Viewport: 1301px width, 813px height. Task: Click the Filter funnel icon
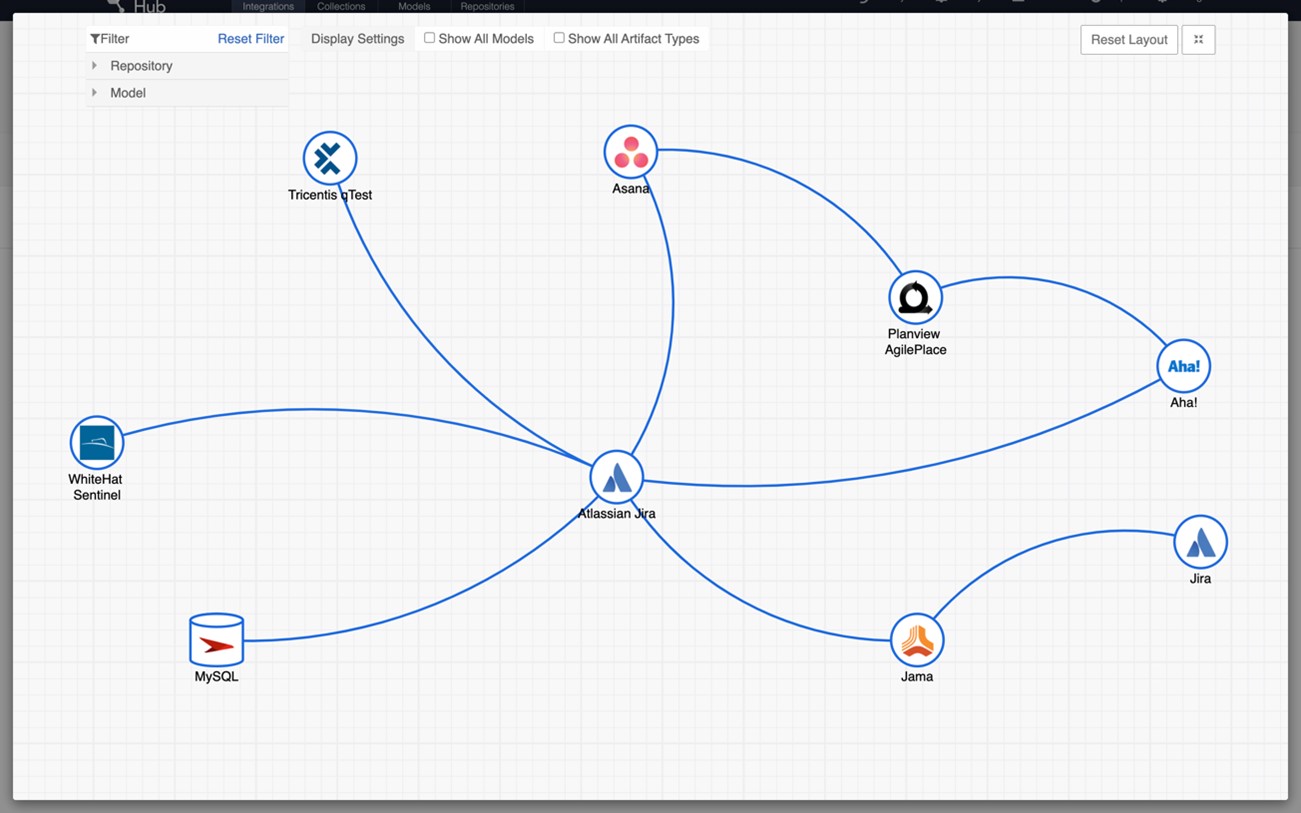[95, 39]
